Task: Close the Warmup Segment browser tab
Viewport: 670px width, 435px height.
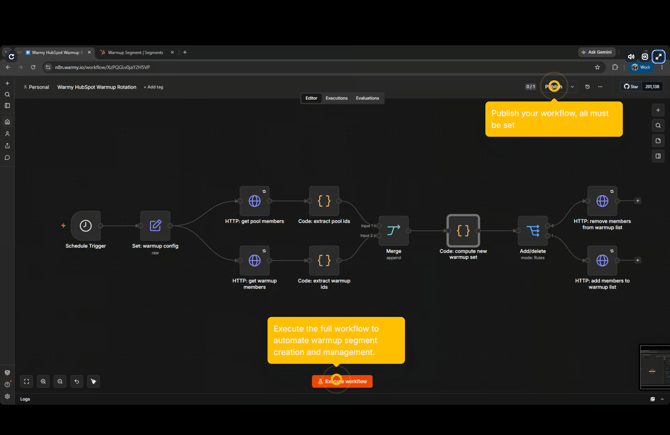Action: [x=172, y=53]
